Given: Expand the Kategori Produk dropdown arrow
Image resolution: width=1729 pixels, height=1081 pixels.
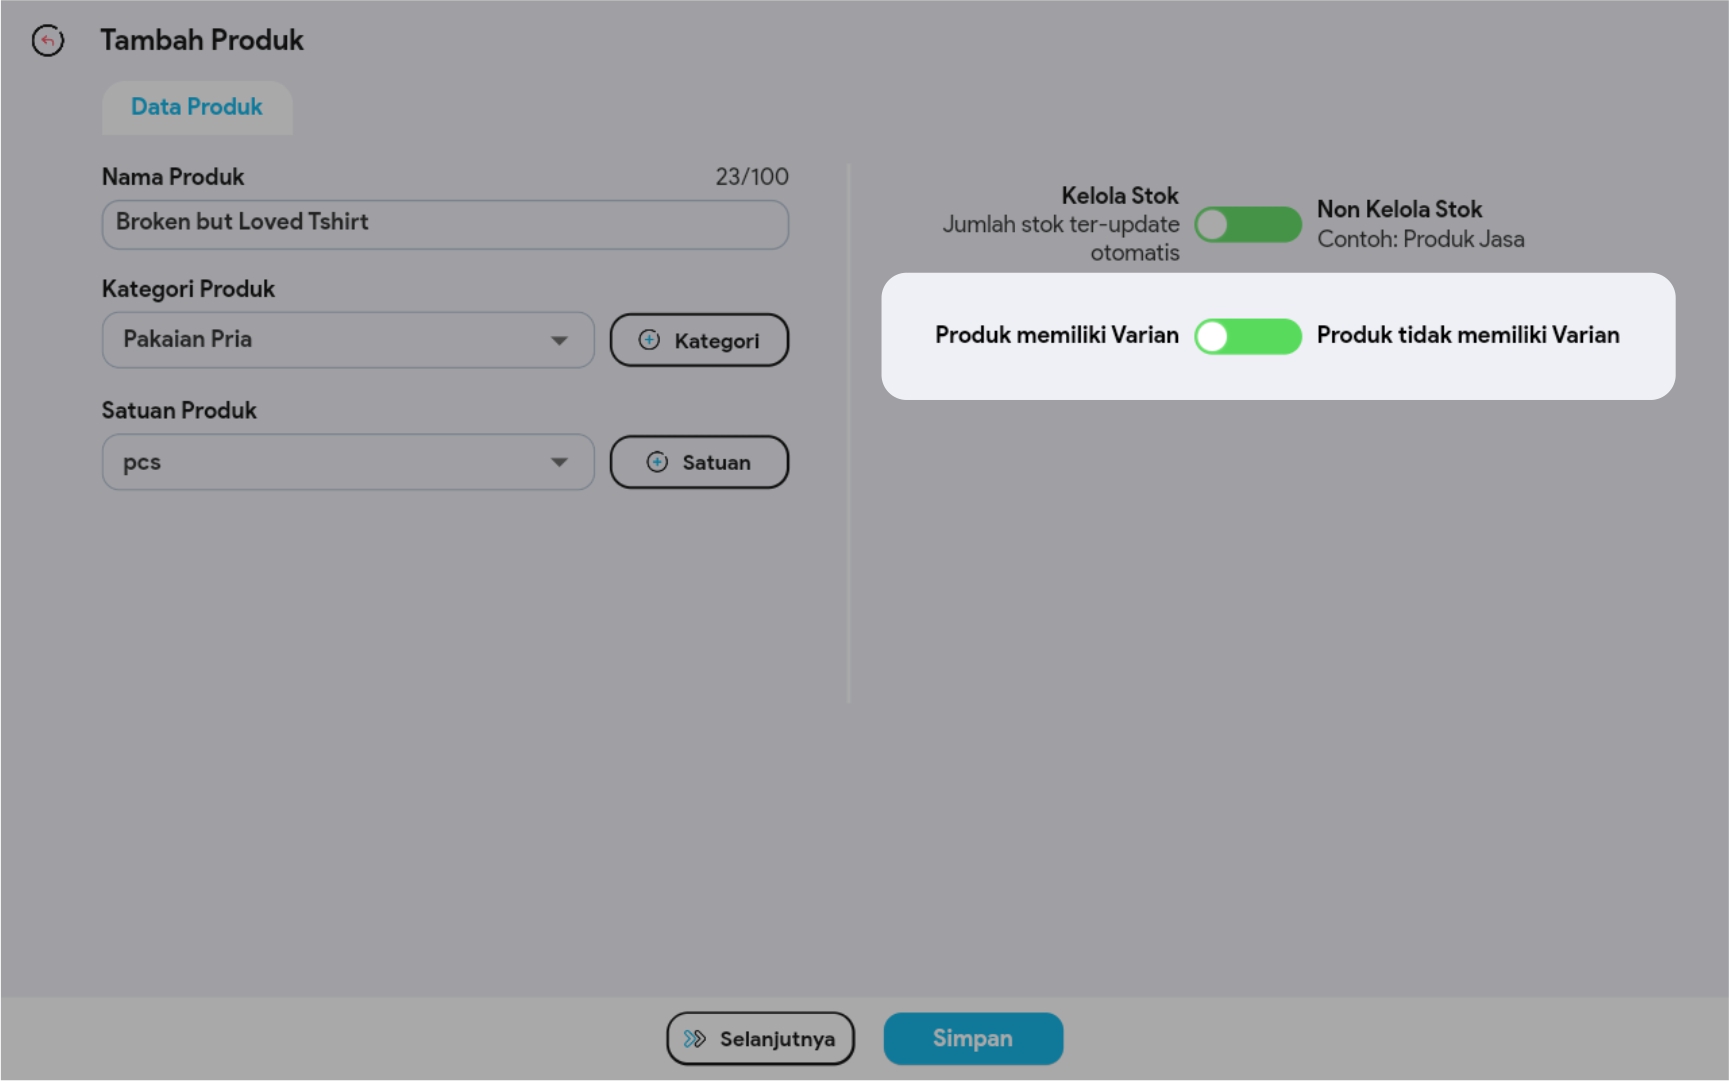Looking at the screenshot, I should coord(559,340).
